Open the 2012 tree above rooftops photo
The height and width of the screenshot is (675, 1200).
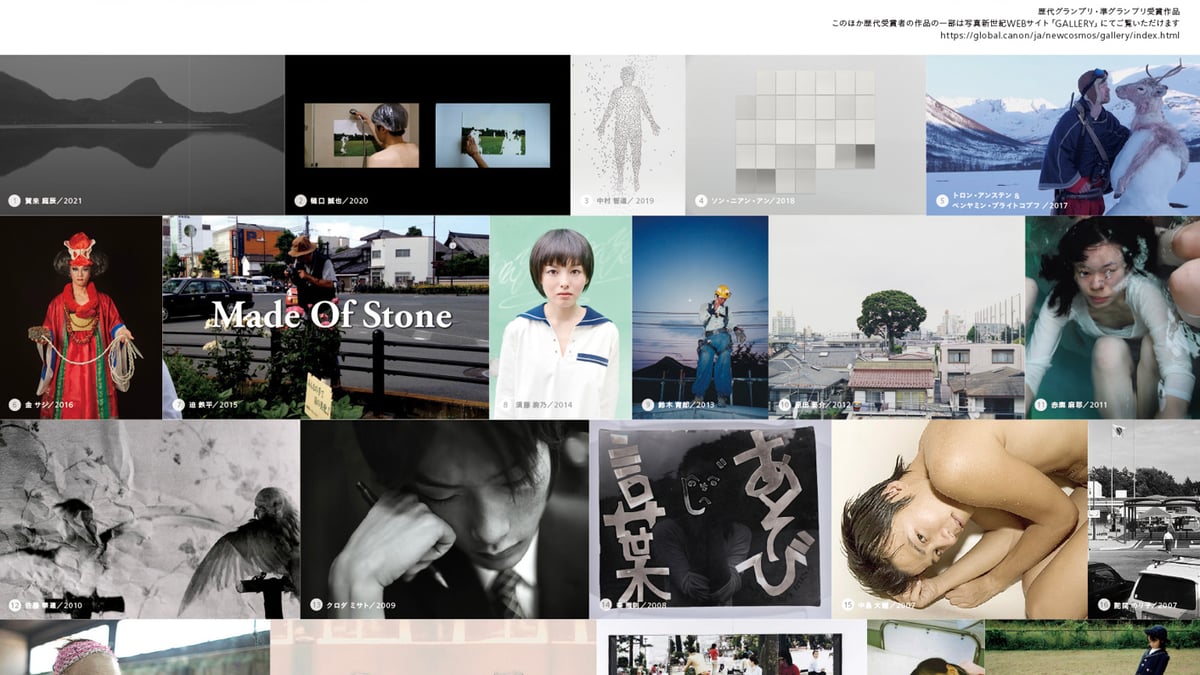click(x=897, y=317)
